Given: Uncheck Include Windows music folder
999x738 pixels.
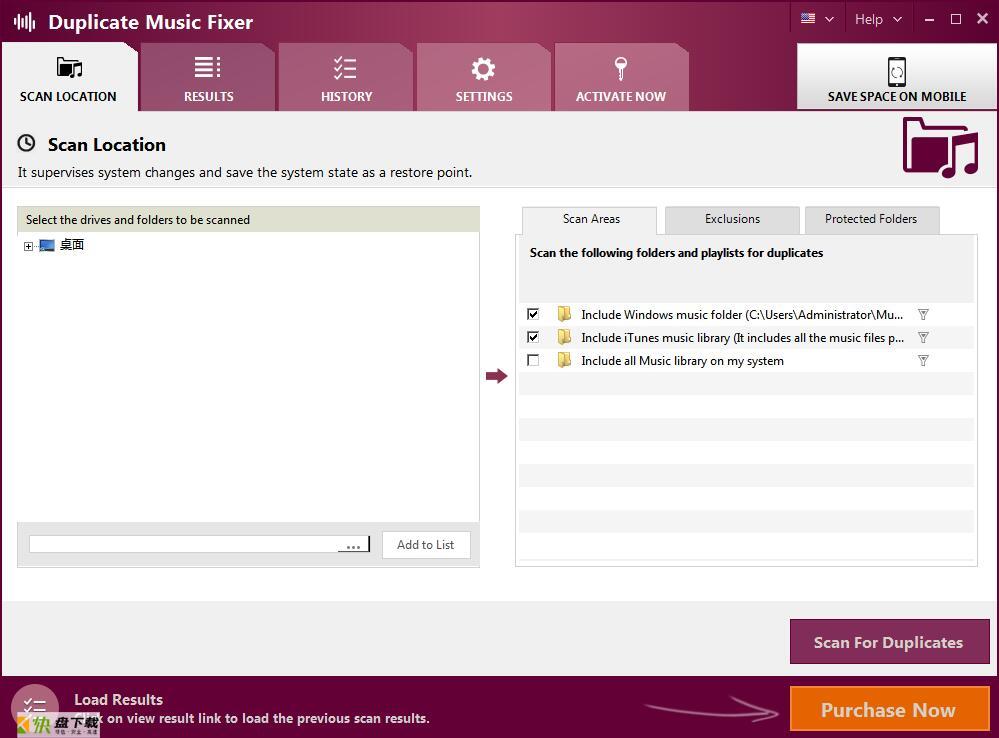Looking at the screenshot, I should coord(533,314).
